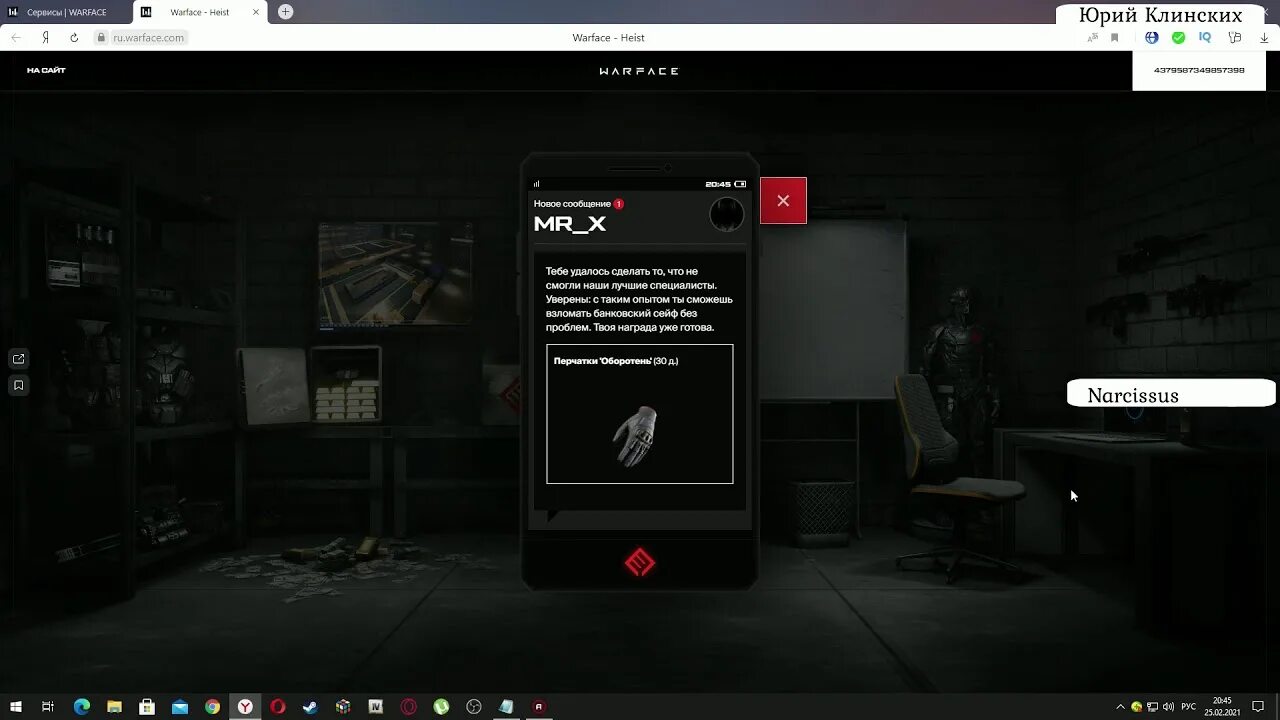Bookmark this page in the address bar
The height and width of the screenshot is (720, 1280).
point(1115,37)
